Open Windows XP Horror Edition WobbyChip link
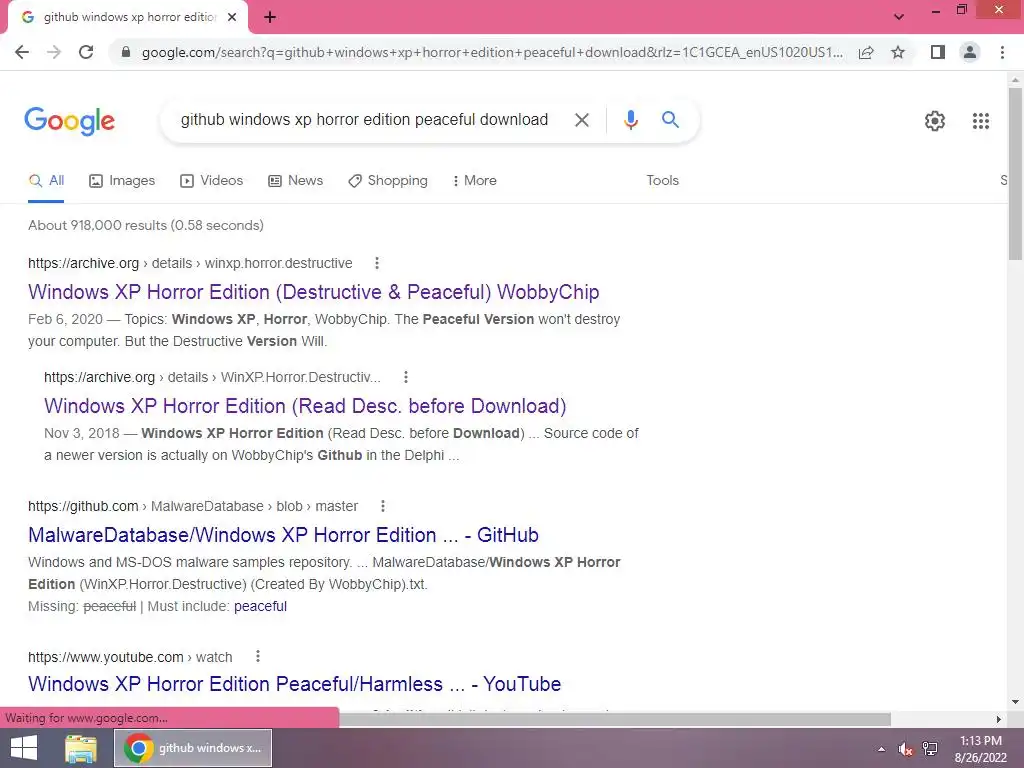This screenshot has height=768, width=1024. tap(313, 292)
